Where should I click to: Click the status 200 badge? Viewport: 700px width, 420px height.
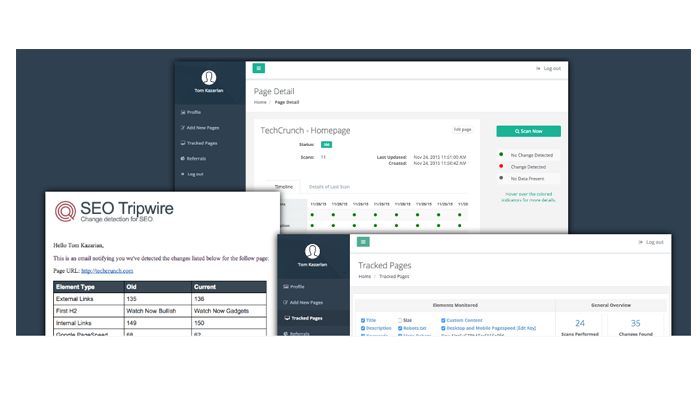pyautogui.click(x=326, y=145)
